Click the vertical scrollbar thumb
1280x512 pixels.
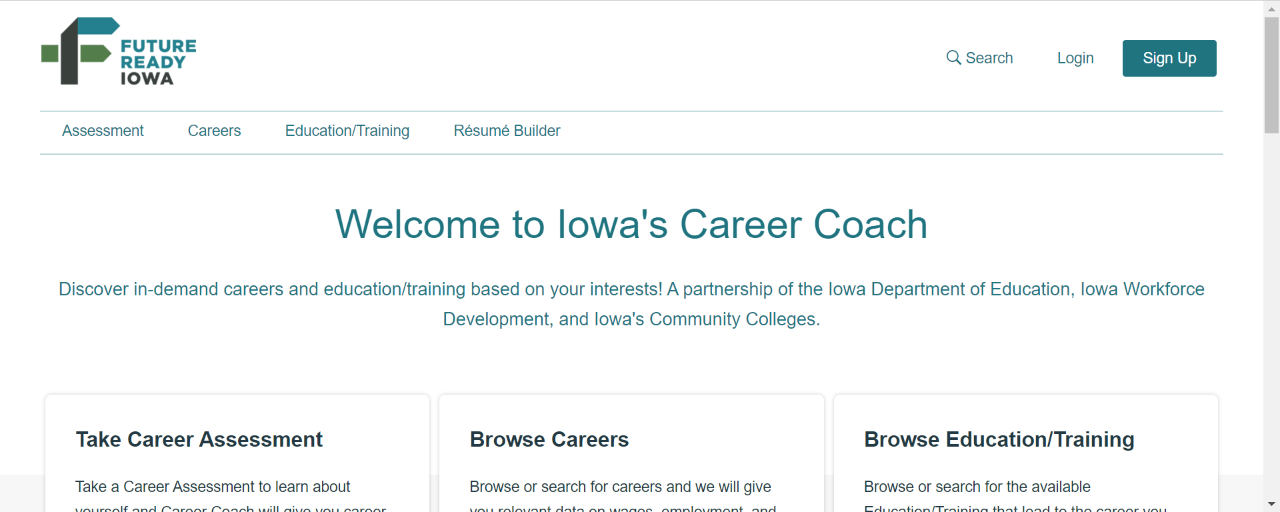point(1271,75)
